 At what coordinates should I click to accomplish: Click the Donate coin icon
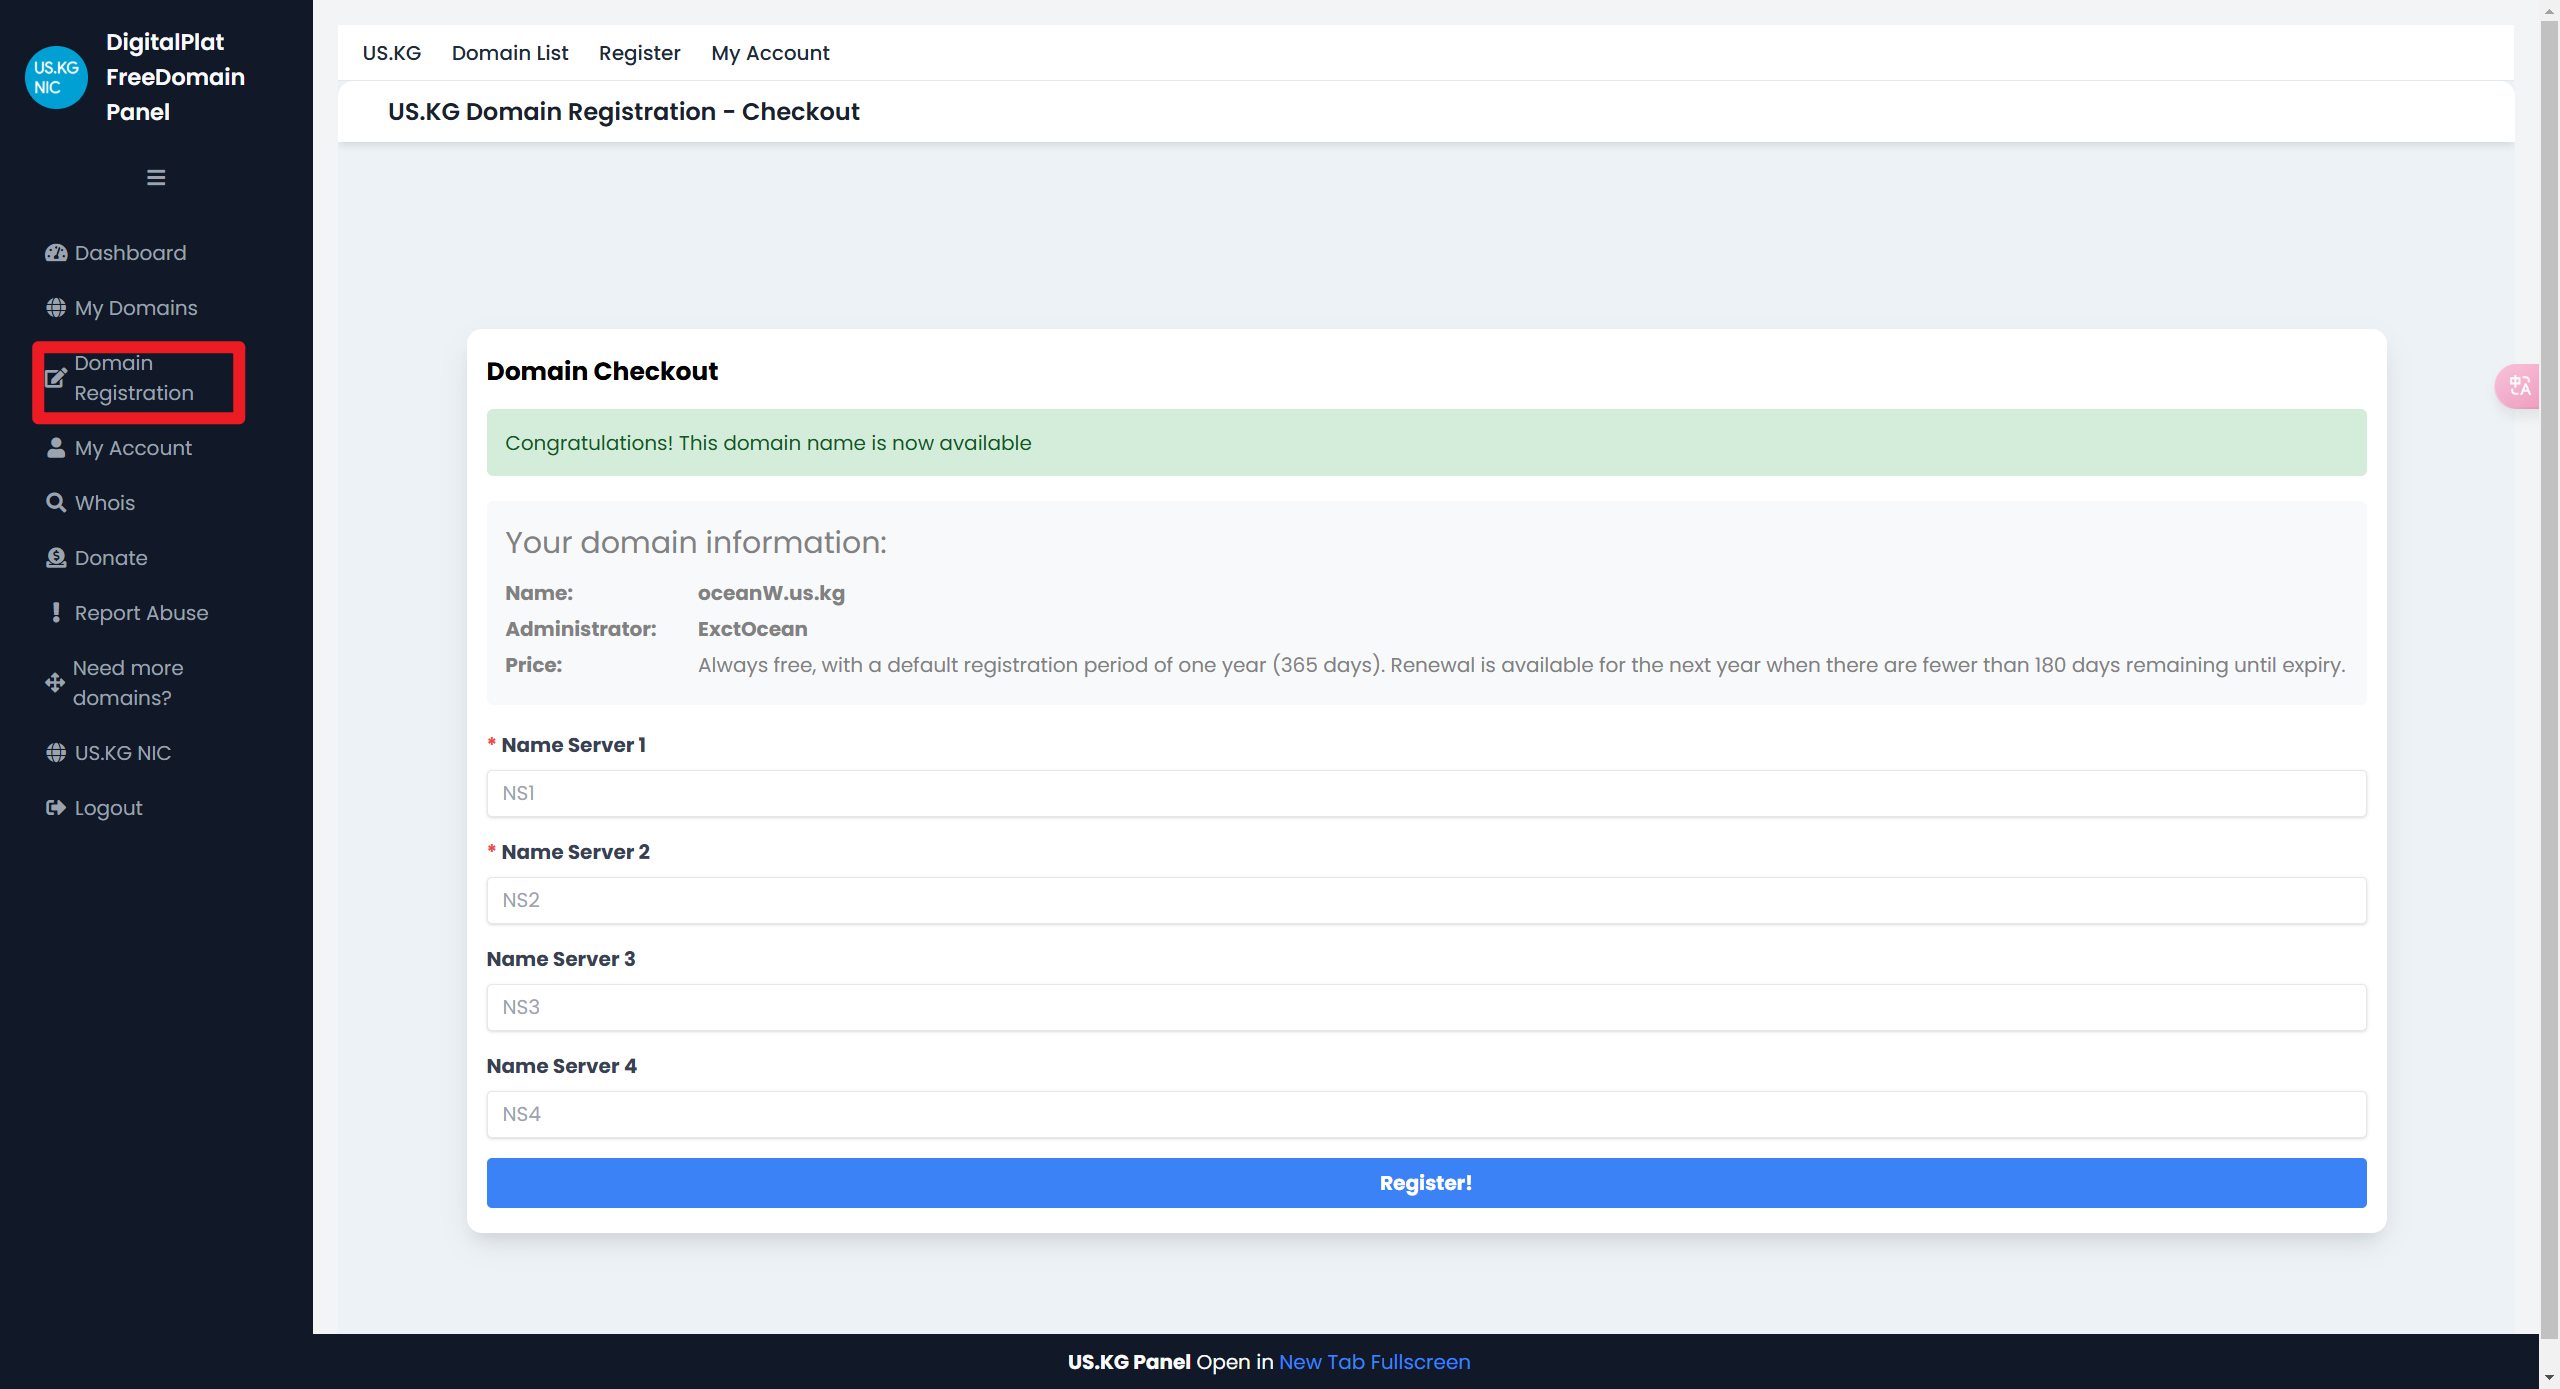pyautogui.click(x=56, y=558)
